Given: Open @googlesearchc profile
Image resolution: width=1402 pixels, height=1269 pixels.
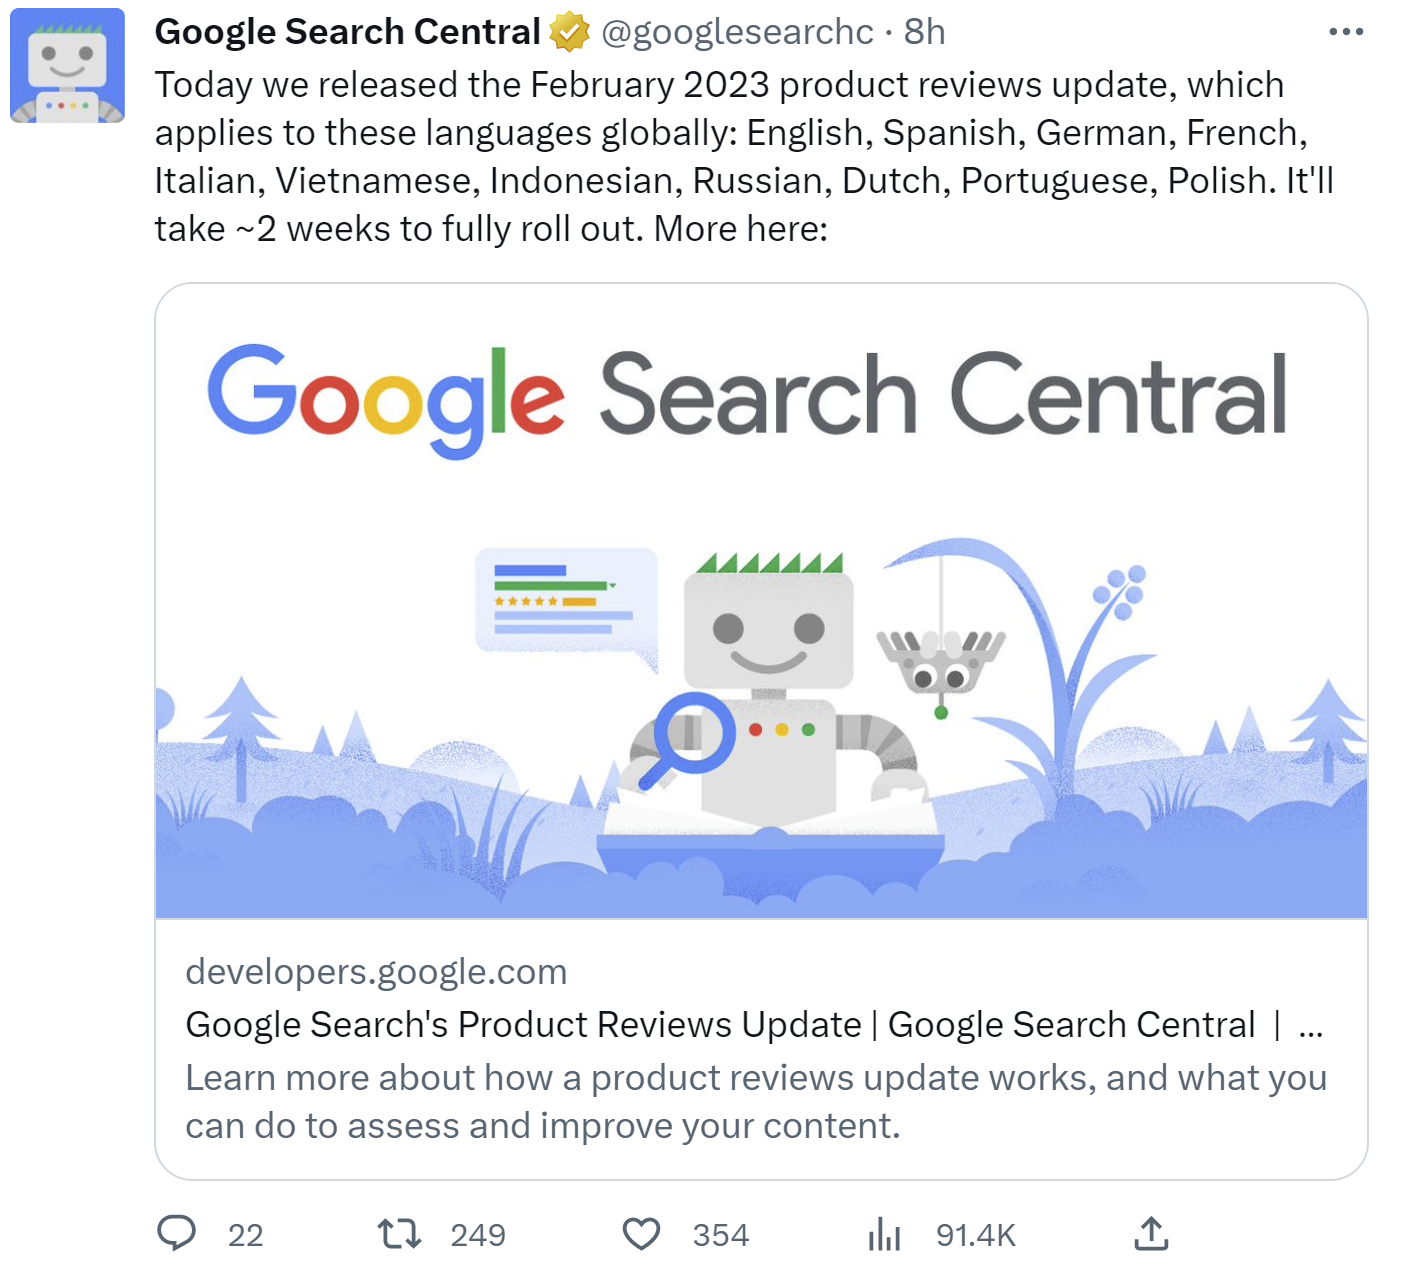Looking at the screenshot, I should (x=738, y=31).
